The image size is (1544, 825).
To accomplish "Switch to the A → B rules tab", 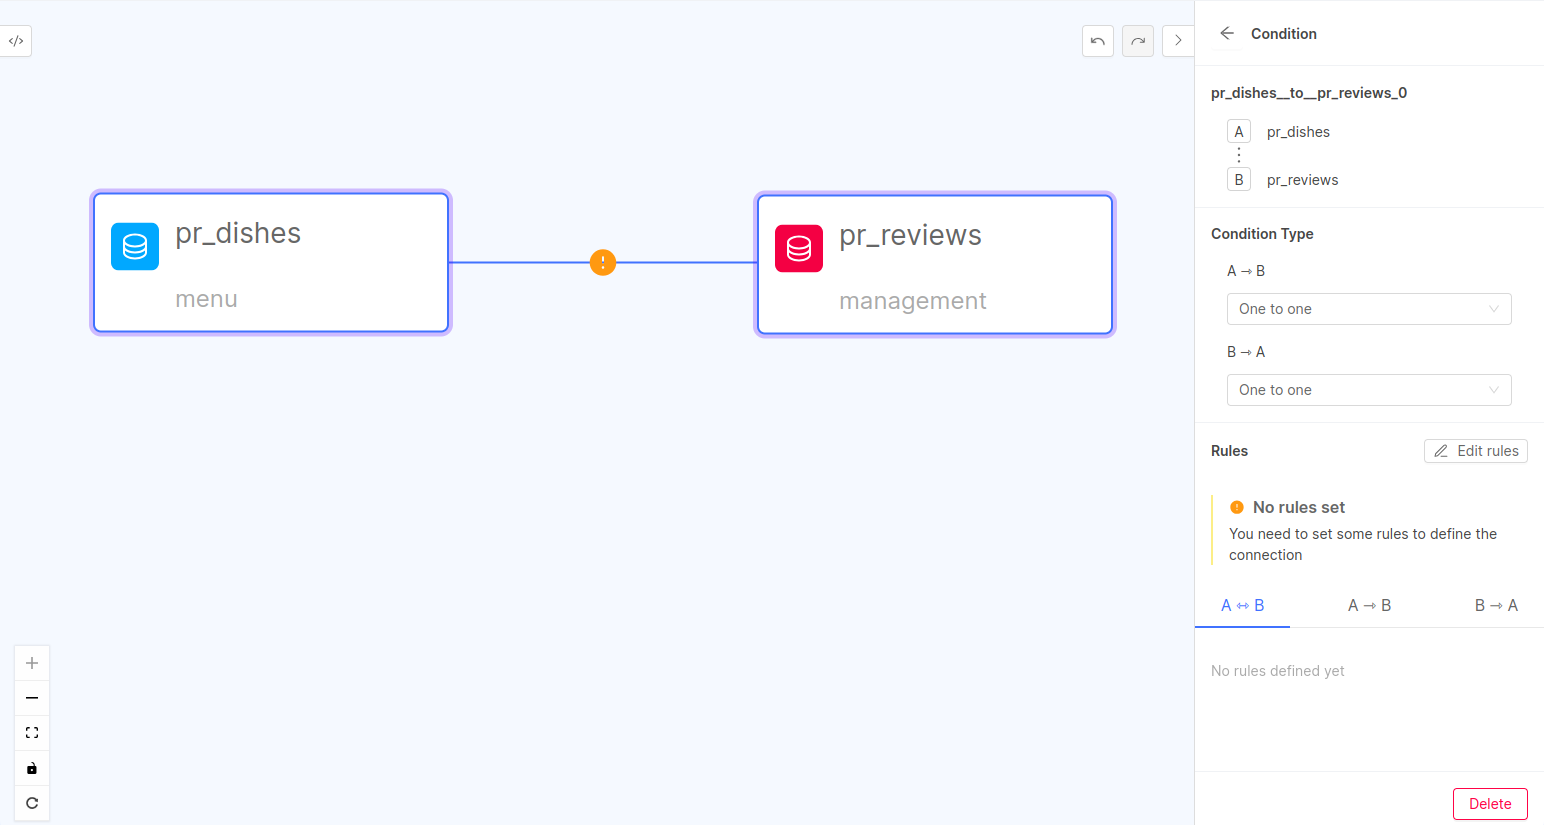I will click(x=1369, y=606).
